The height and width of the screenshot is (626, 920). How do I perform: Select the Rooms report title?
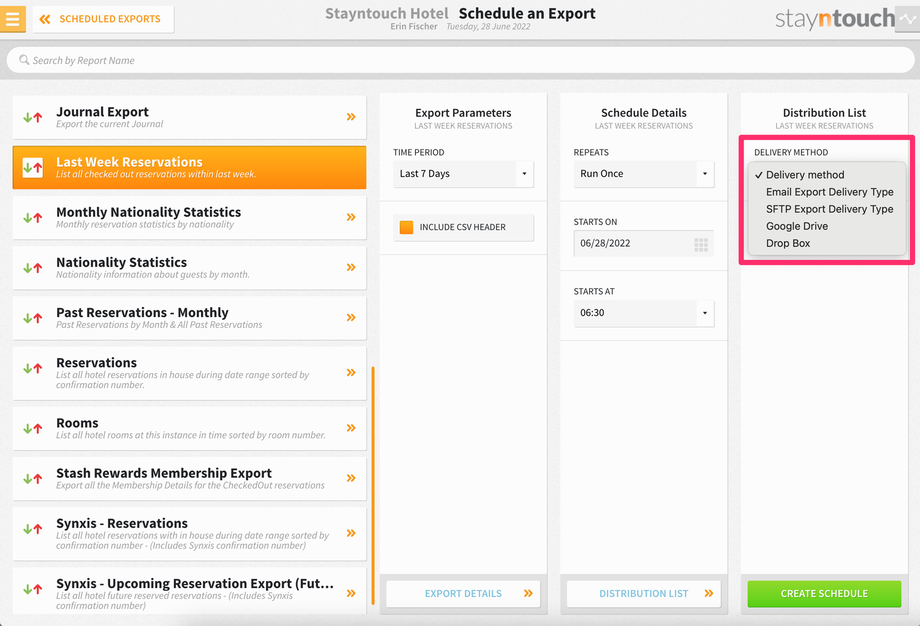[77, 422]
